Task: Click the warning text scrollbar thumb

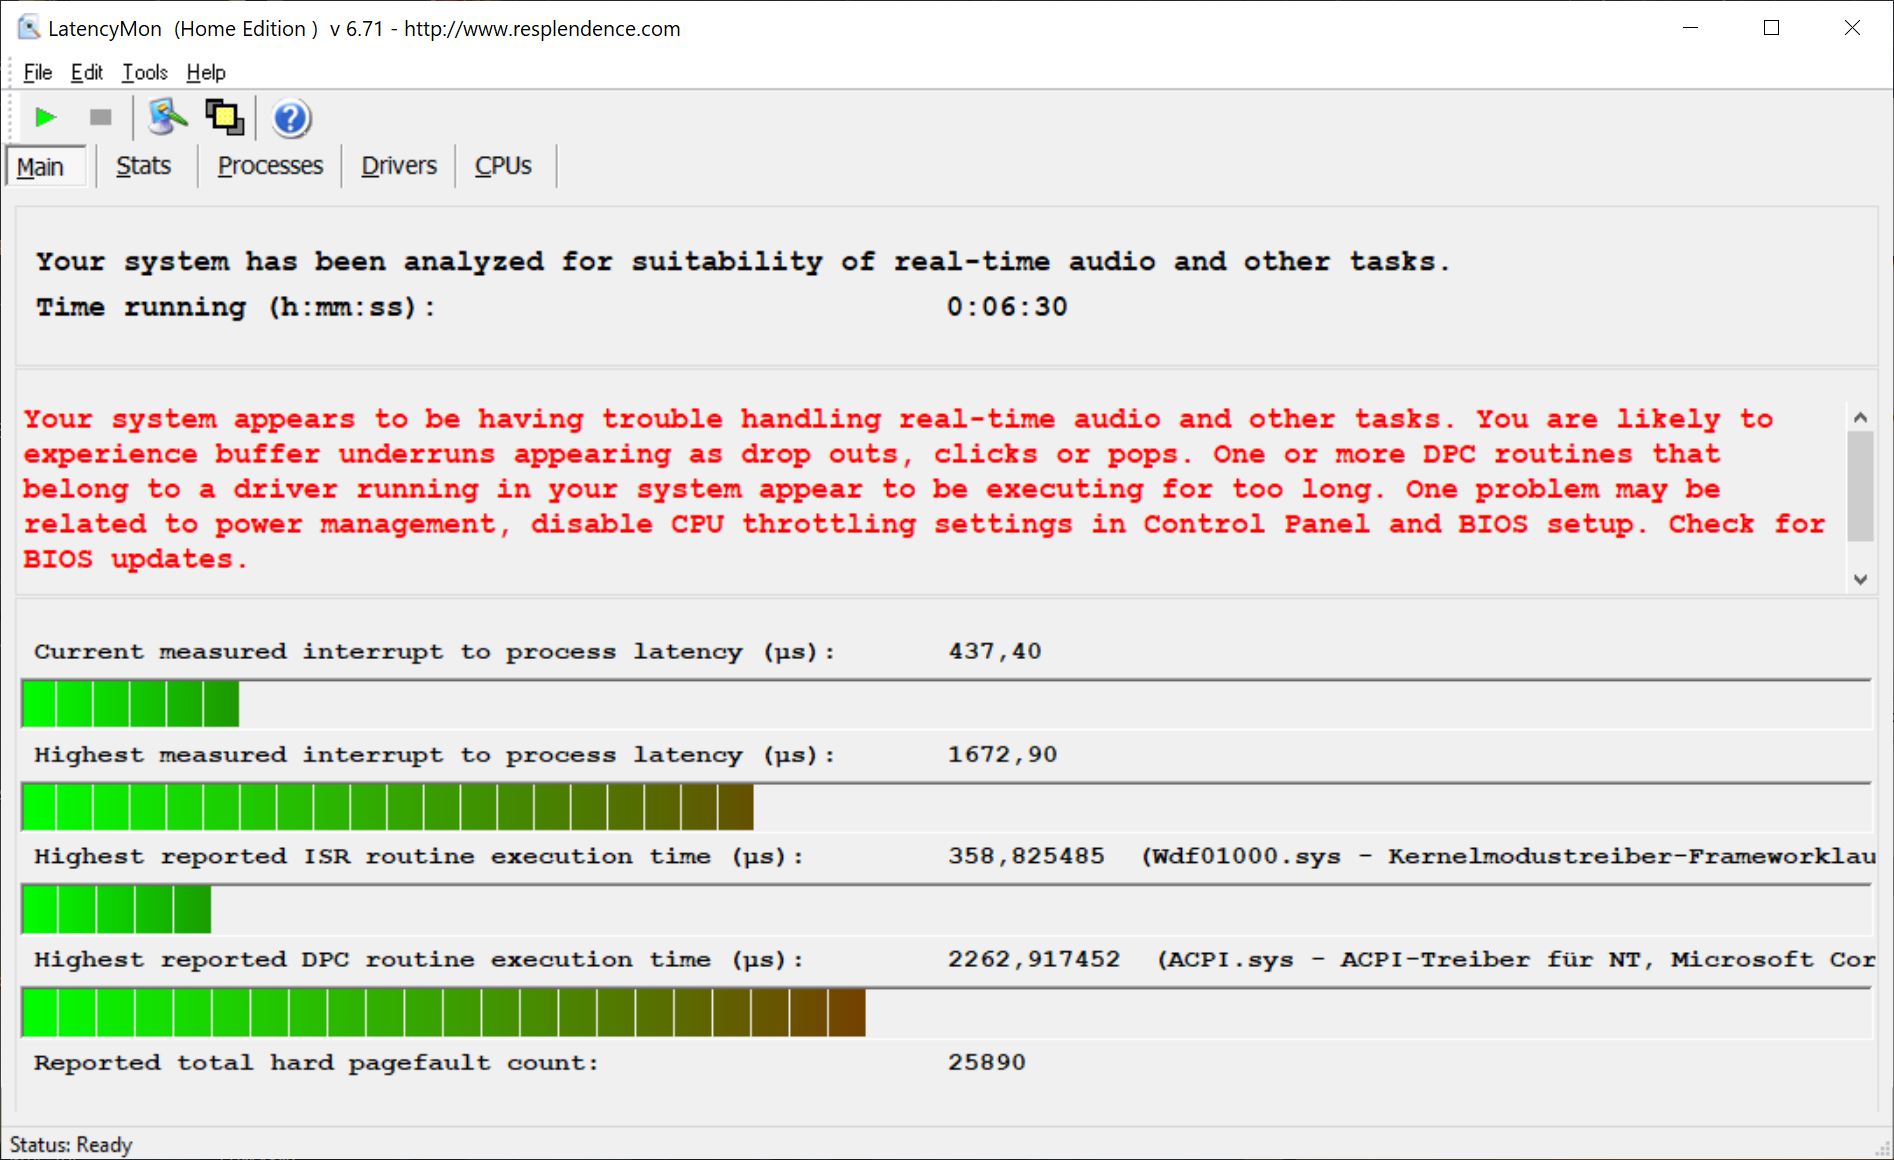Action: pyautogui.click(x=1860, y=486)
